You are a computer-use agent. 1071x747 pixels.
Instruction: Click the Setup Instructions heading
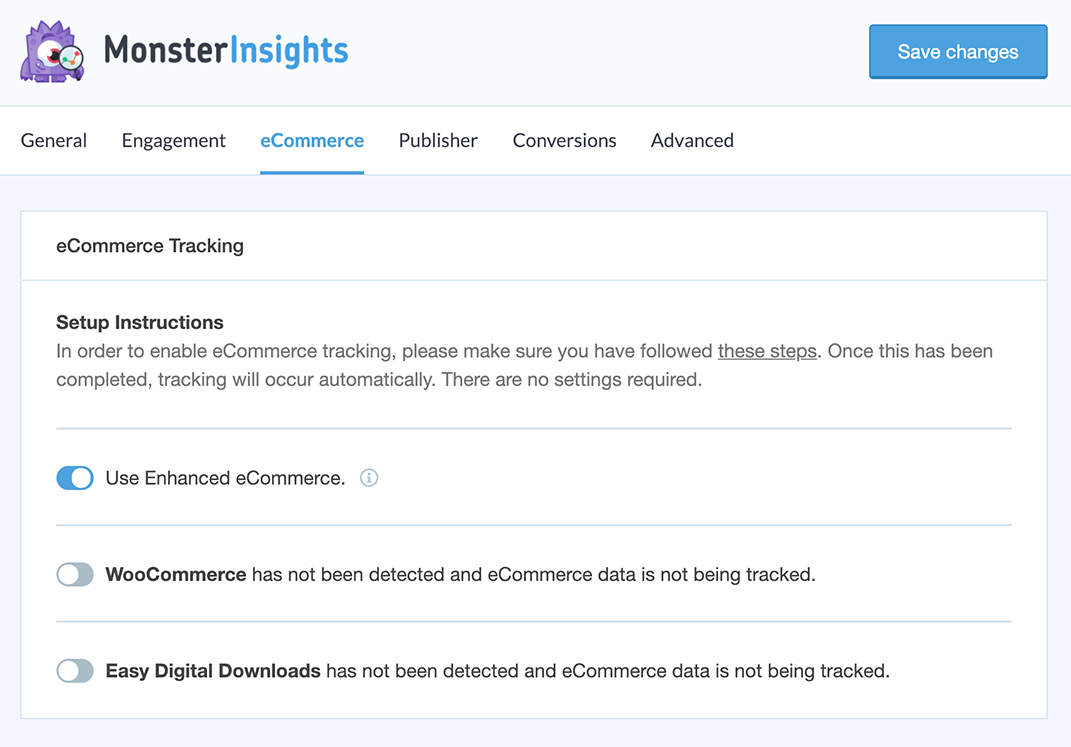click(140, 323)
